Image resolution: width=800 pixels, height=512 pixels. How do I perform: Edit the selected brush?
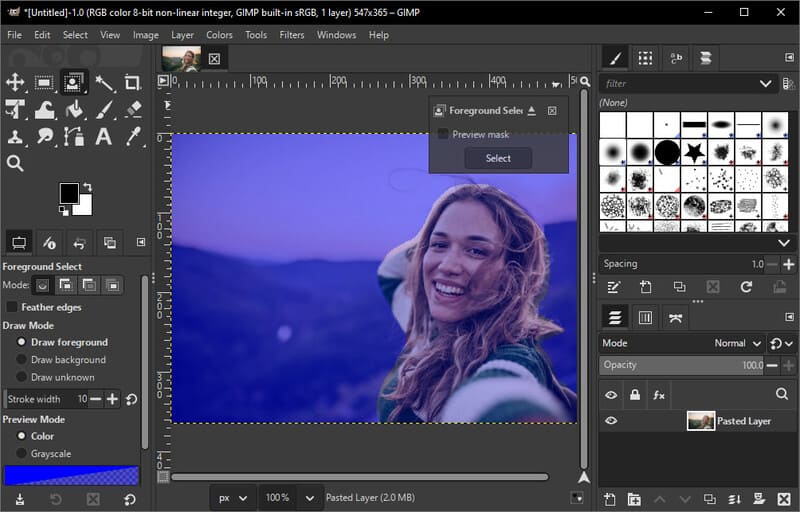pyautogui.click(x=613, y=287)
